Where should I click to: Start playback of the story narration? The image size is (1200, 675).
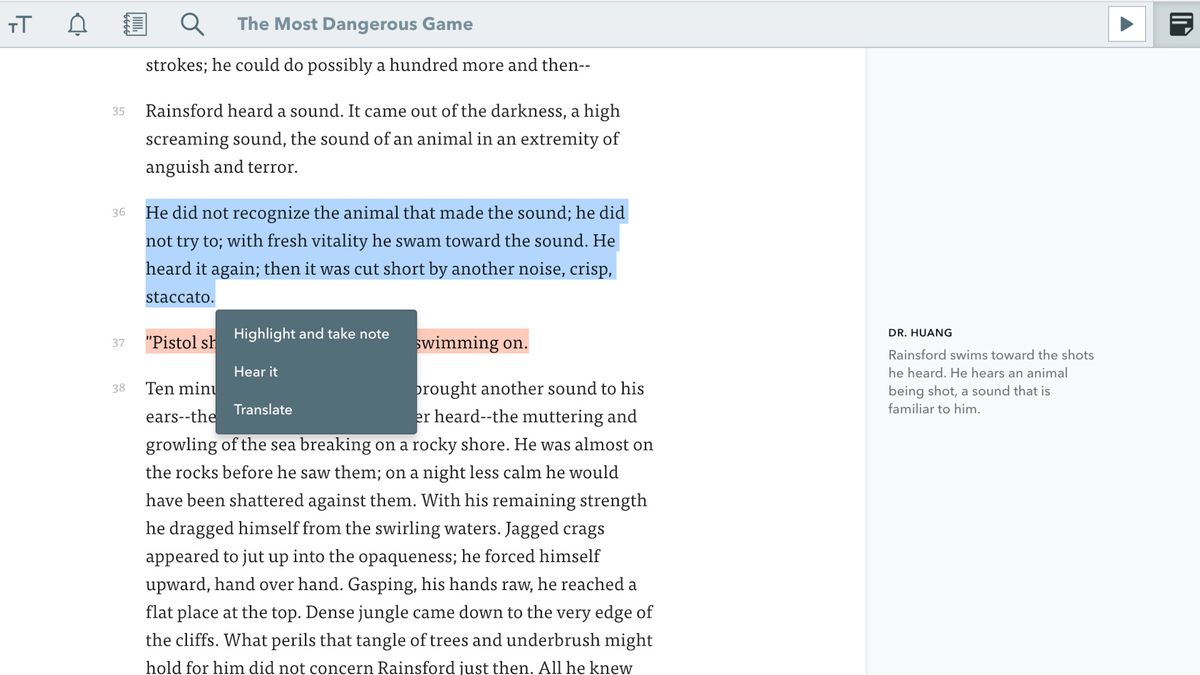pyautogui.click(x=1127, y=23)
